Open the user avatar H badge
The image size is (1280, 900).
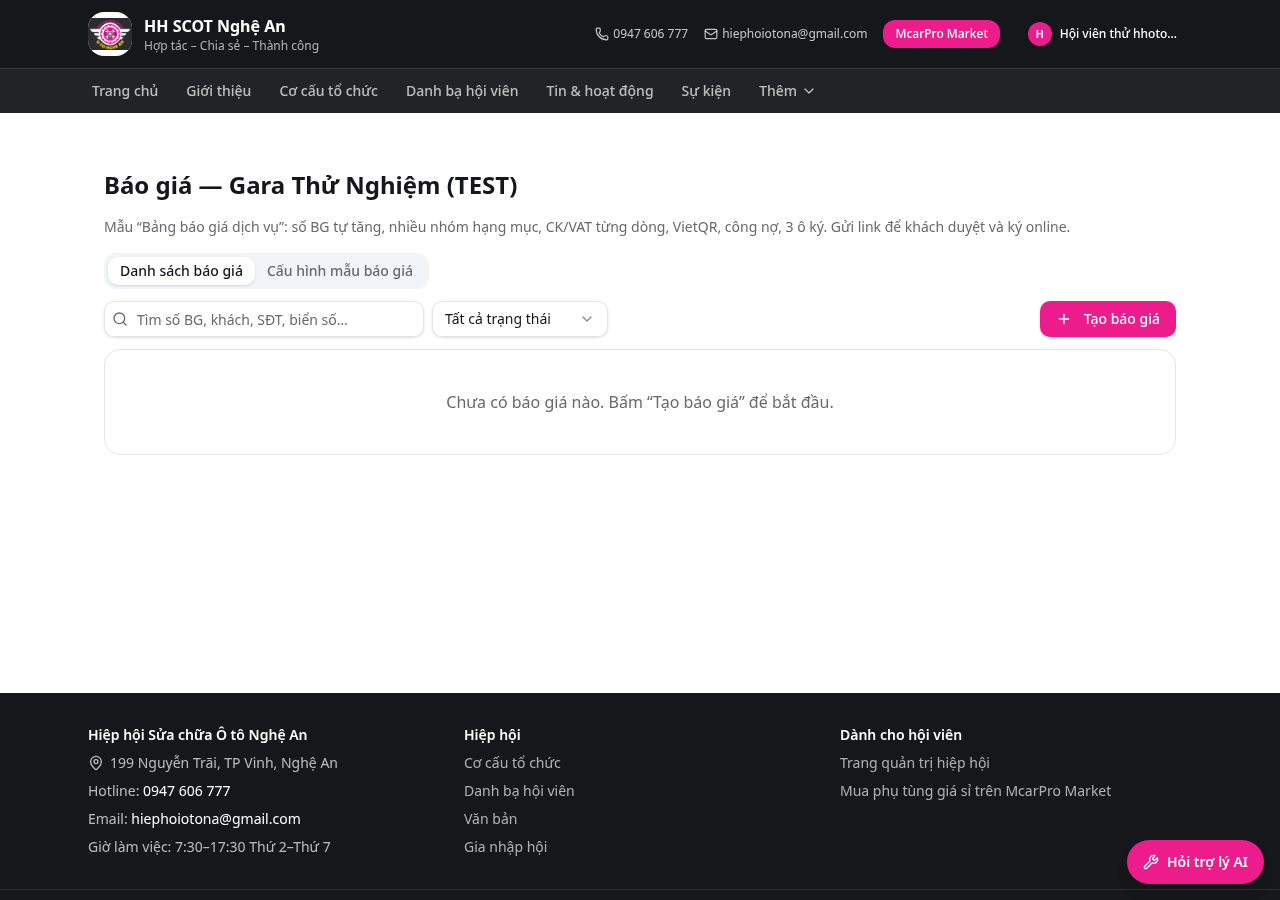(x=1040, y=34)
